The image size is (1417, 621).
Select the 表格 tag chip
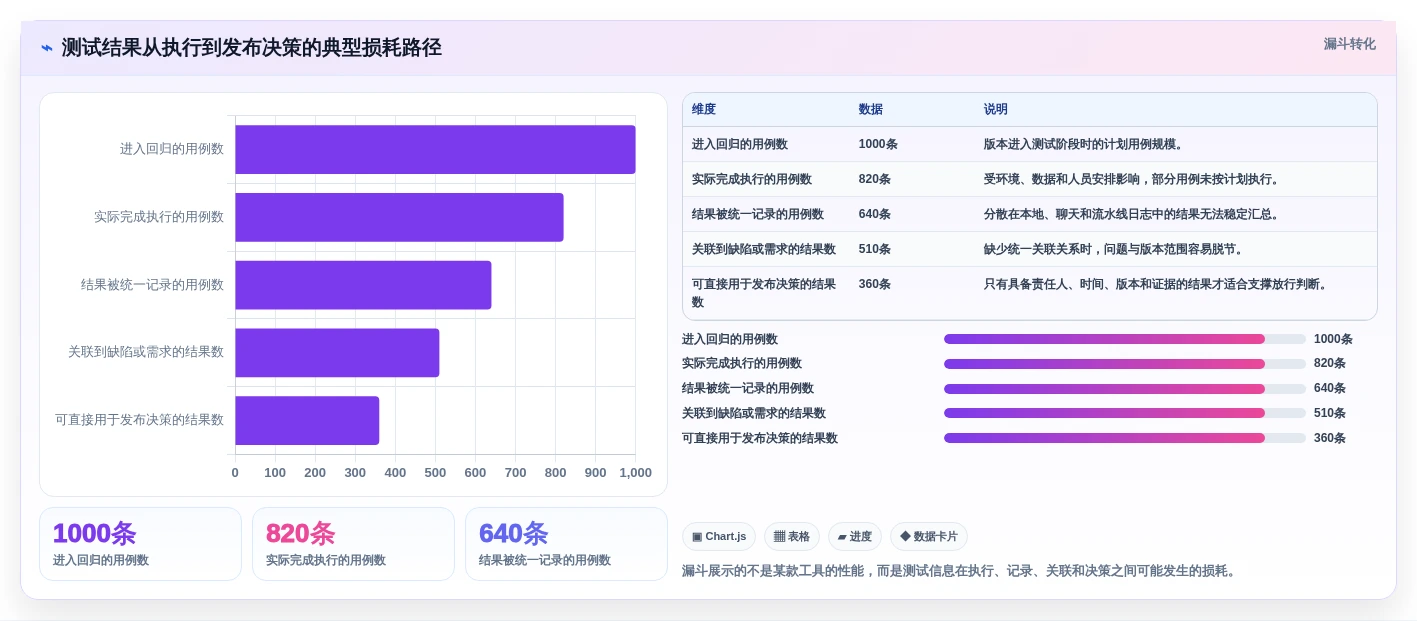[x=791, y=537]
